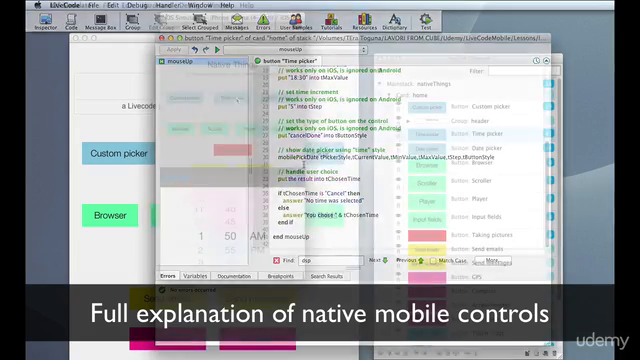Click the Select Grouped toolbar icon
This screenshot has height=360, width=640.
(200, 22)
